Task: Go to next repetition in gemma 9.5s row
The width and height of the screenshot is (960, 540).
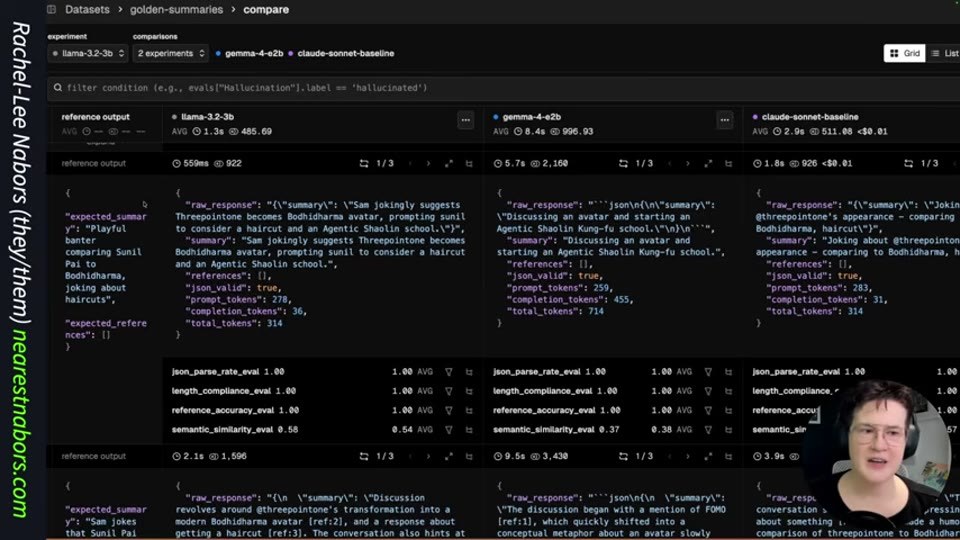Action: (x=688, y=456)
